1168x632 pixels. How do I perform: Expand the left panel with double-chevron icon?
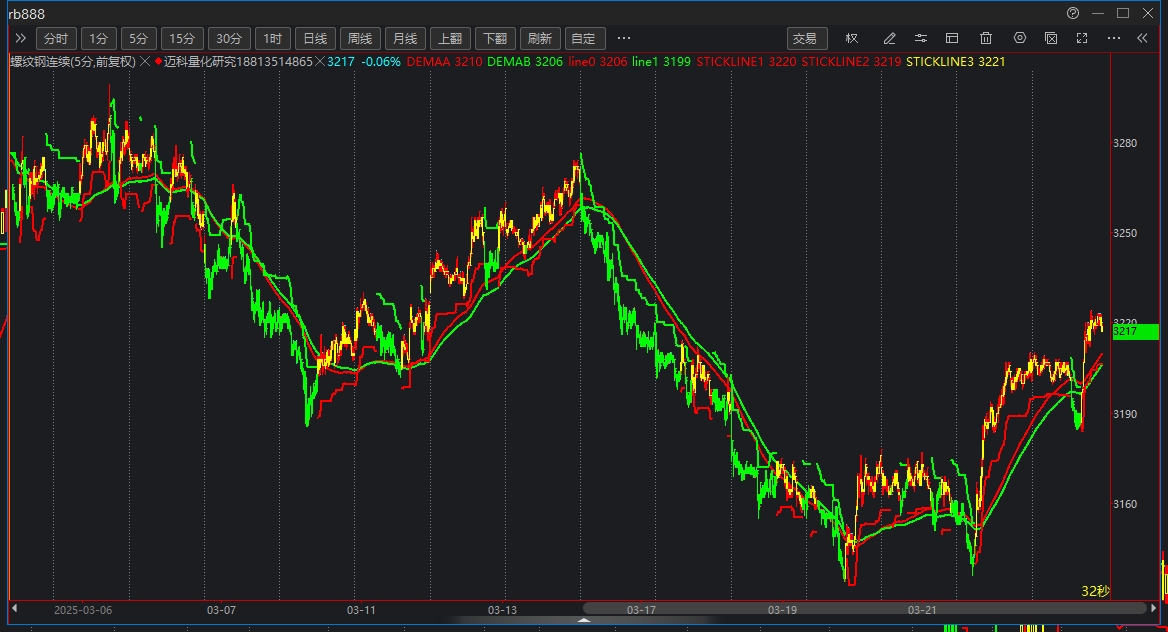pos(20,38)
